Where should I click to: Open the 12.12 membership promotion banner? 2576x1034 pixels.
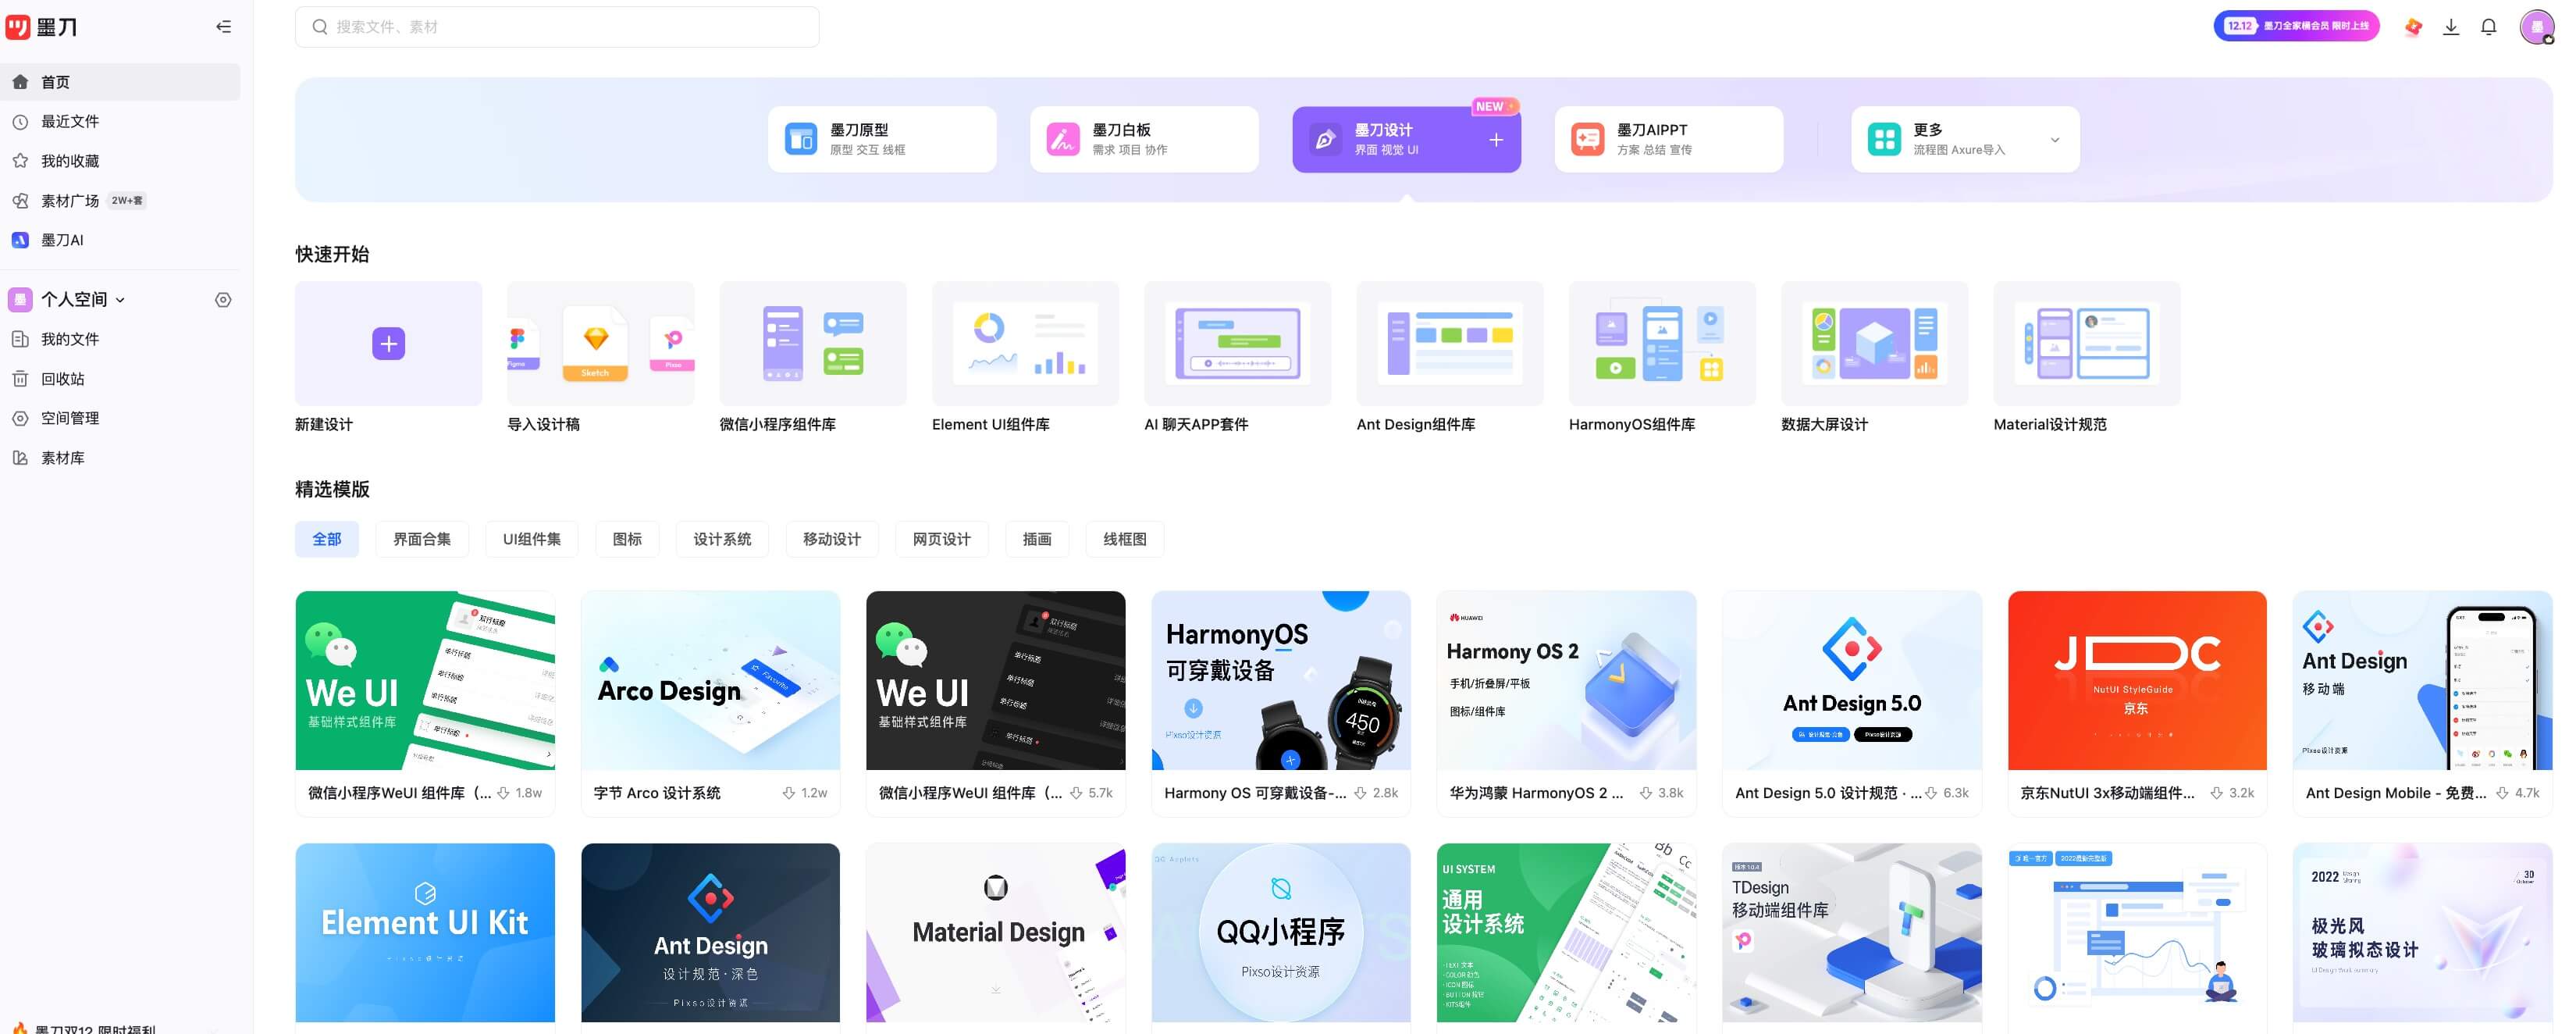2296,25
